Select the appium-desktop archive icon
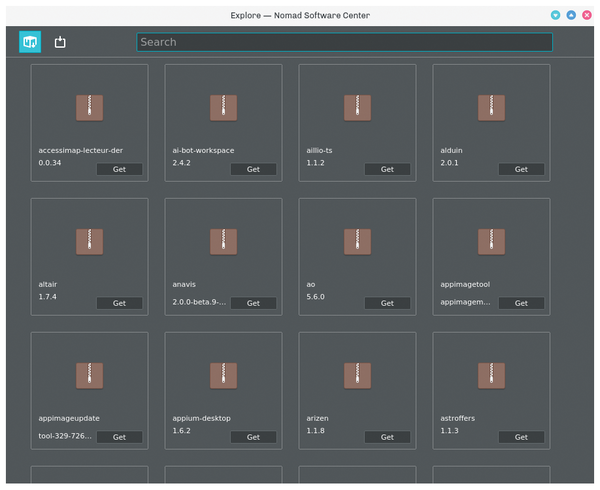600x490 pixels. click(x=223, y=376)
